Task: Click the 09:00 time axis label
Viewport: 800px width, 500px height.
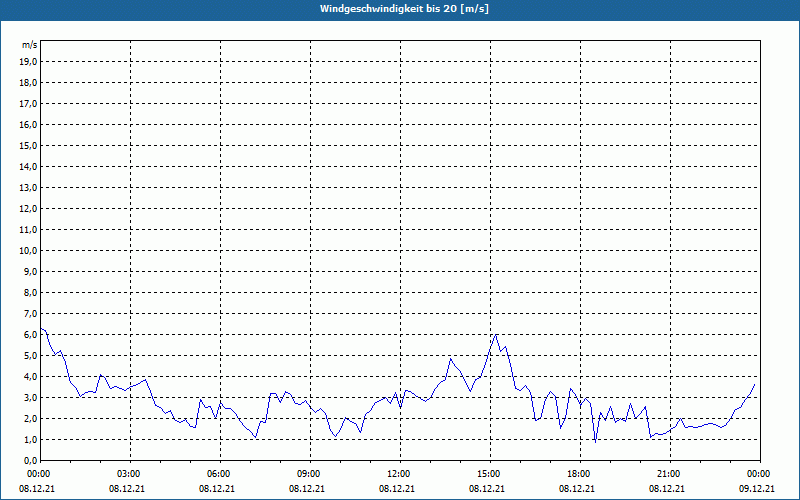Action: (x=310, y=474)
